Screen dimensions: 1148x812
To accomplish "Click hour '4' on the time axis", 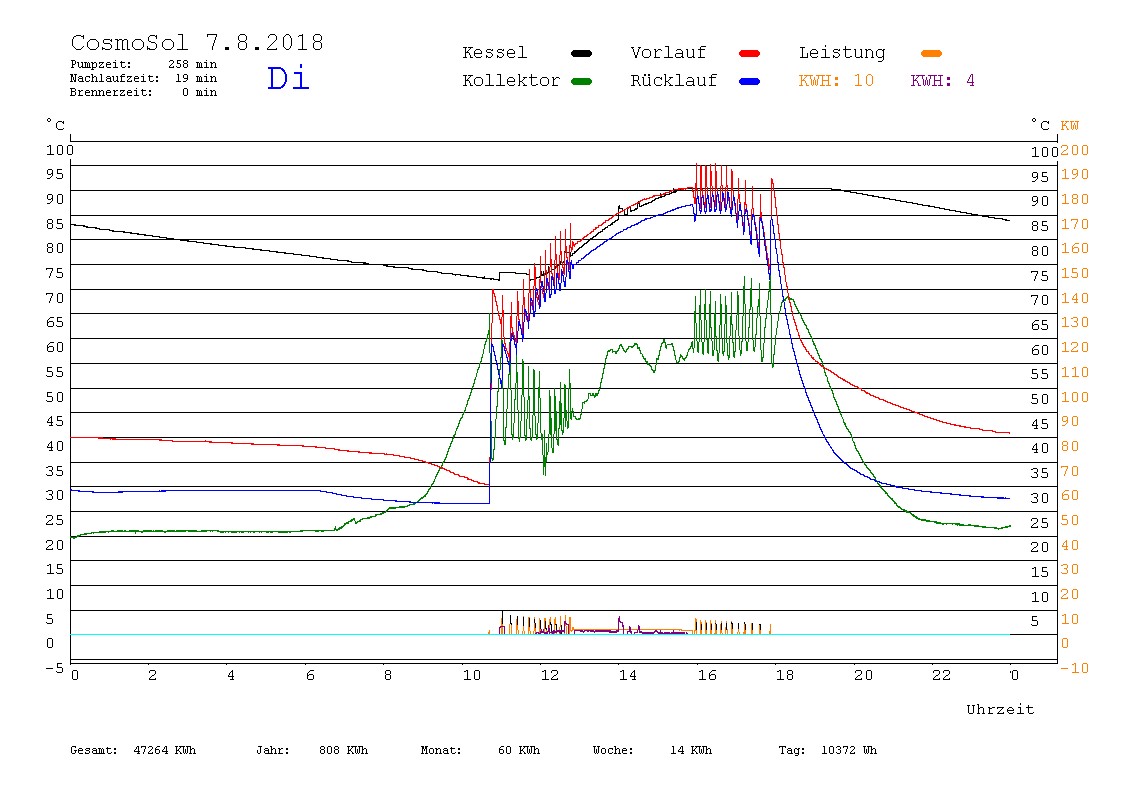I will 231,675.
